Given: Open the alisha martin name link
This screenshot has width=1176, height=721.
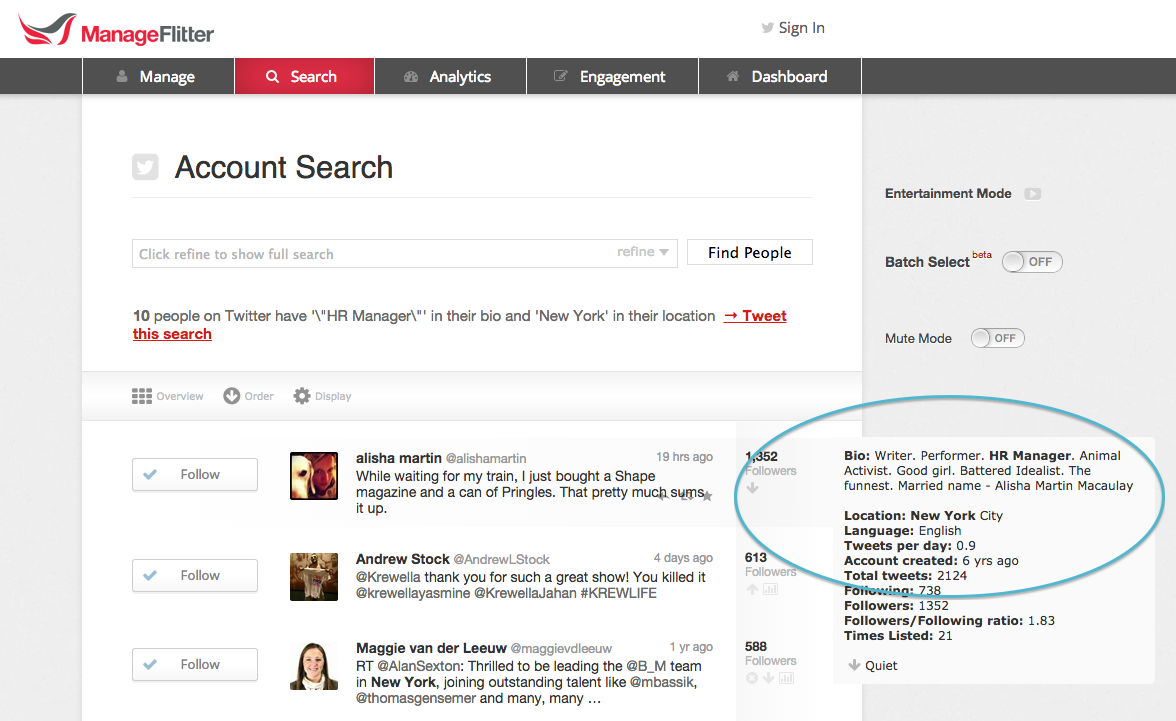Looking at the screenshot, I should pos(399,458).
